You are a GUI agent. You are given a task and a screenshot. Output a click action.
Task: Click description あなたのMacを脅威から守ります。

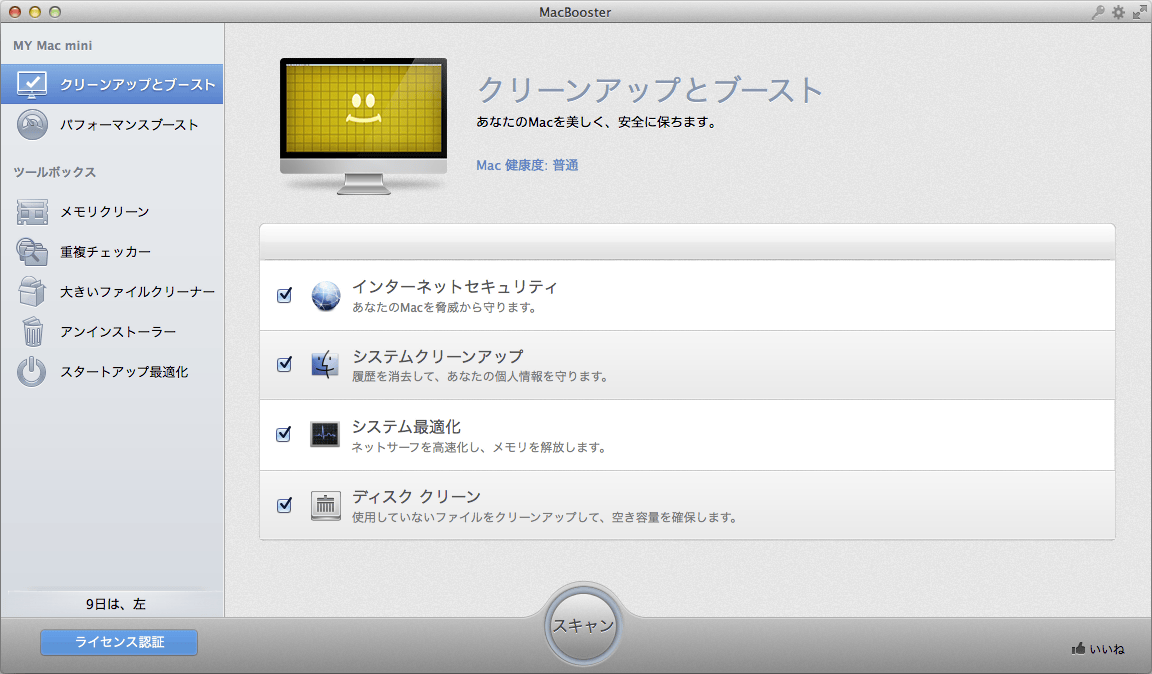(445, 307)
